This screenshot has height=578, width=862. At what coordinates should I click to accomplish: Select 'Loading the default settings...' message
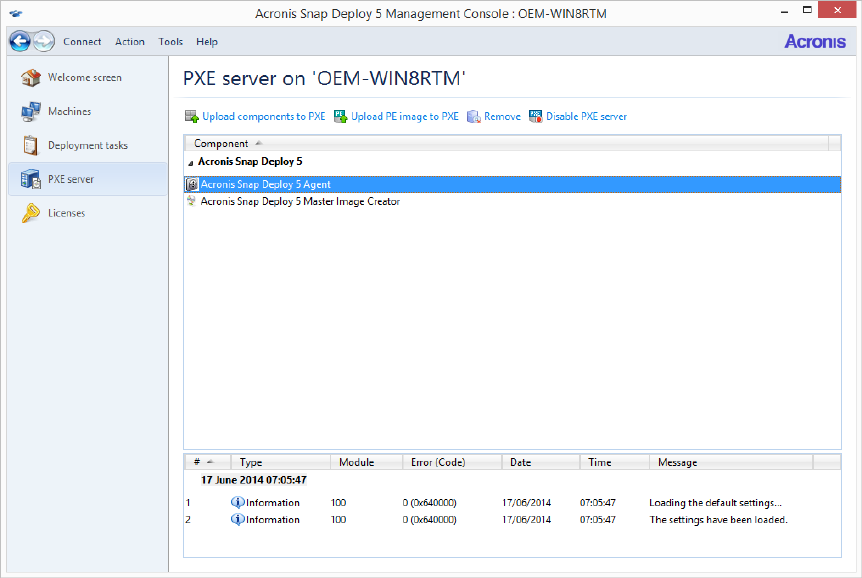tap(715, 503)
